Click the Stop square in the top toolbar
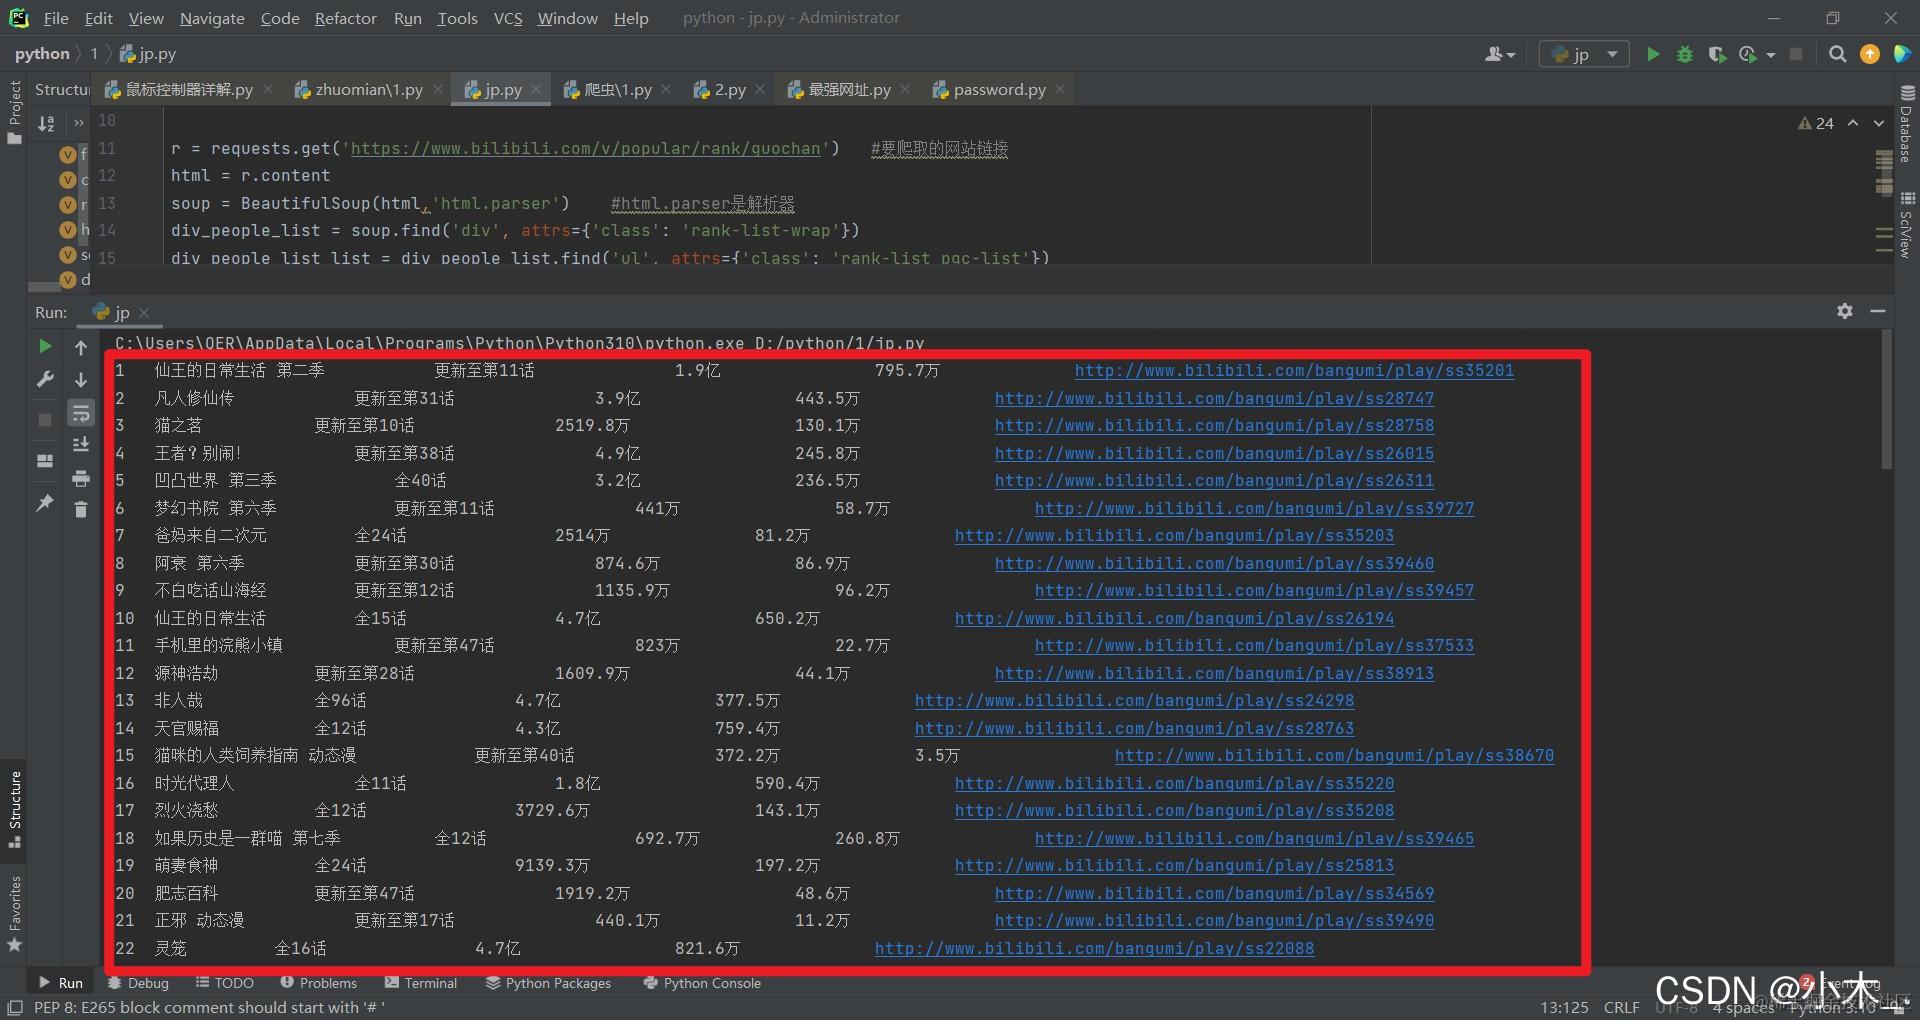Viewport: 1920px width, 1020px height. coord(1796,54)
